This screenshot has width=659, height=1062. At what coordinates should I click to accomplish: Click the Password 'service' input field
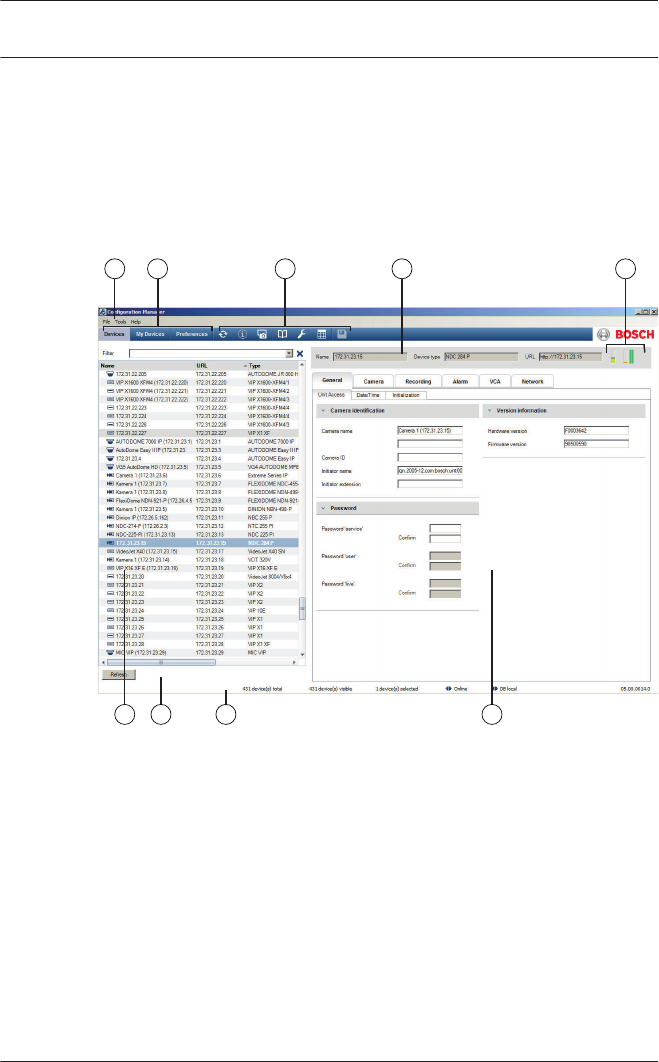click(x=445, y=528)
